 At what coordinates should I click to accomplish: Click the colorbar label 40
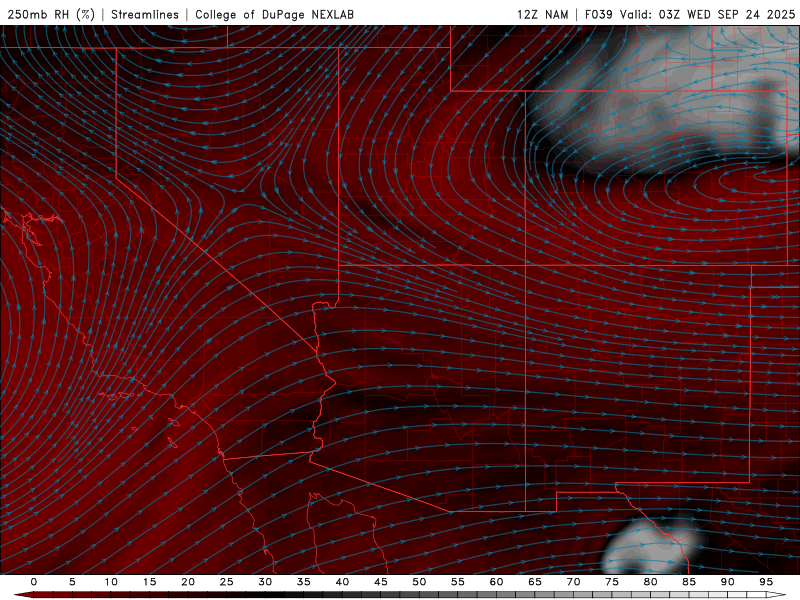[x=342, y=582]
